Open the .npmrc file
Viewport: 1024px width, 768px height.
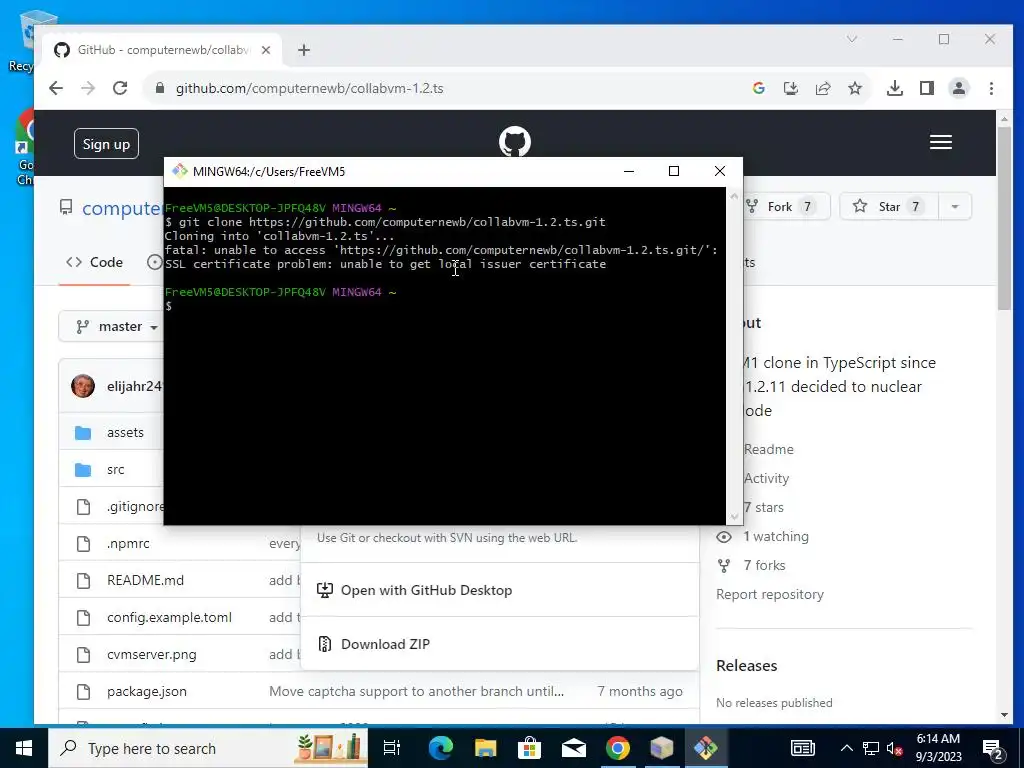[129, 543]
